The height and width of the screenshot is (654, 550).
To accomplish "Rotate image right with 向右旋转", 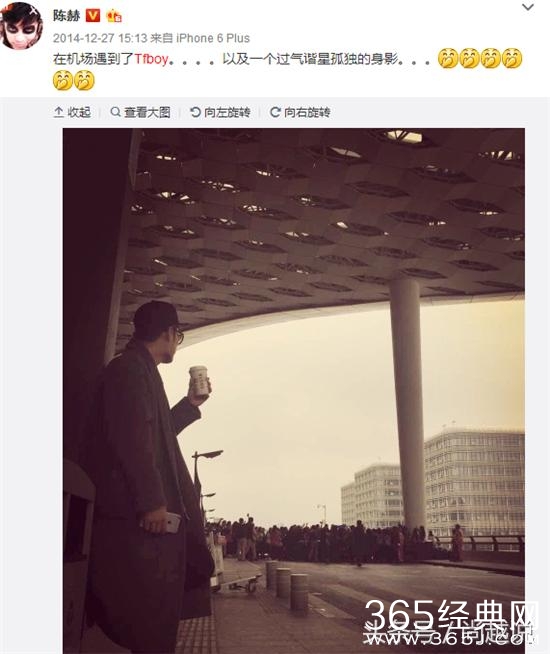I will tap(300, 112).
